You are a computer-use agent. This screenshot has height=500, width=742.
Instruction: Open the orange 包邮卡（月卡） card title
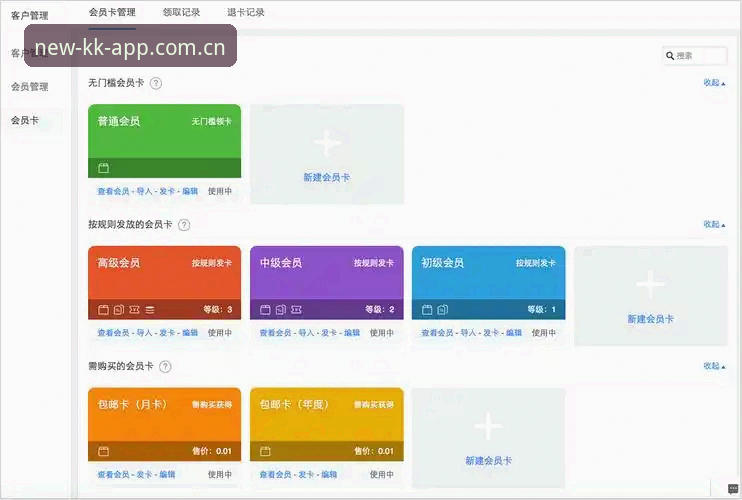click(x=132, y=405)
